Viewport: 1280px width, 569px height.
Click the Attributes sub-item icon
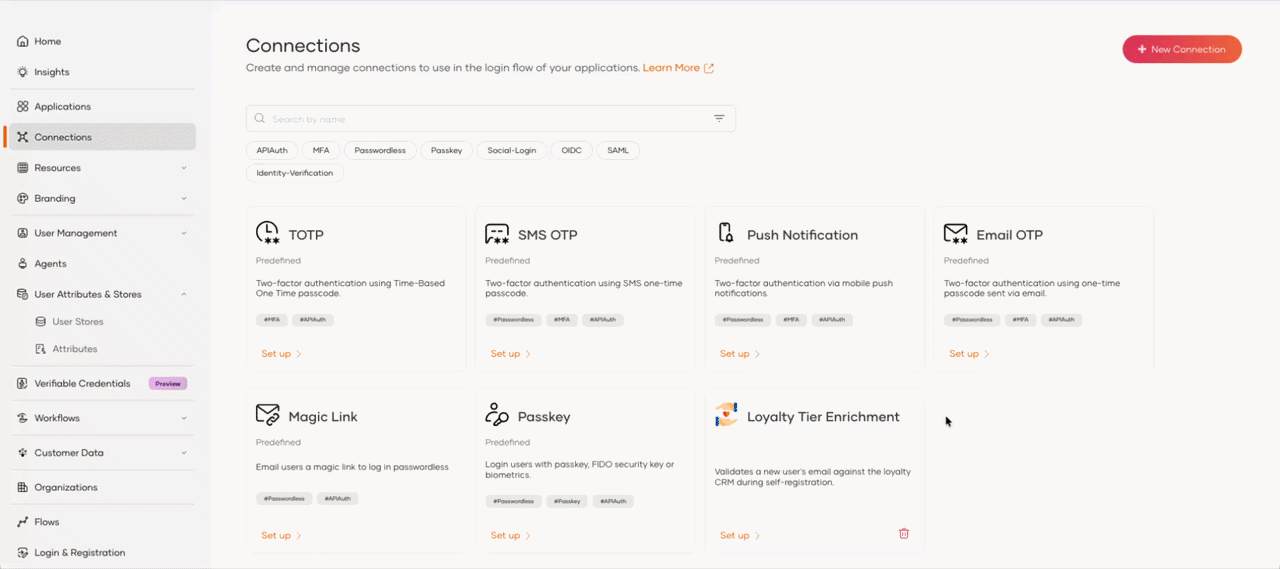(41, 349)
